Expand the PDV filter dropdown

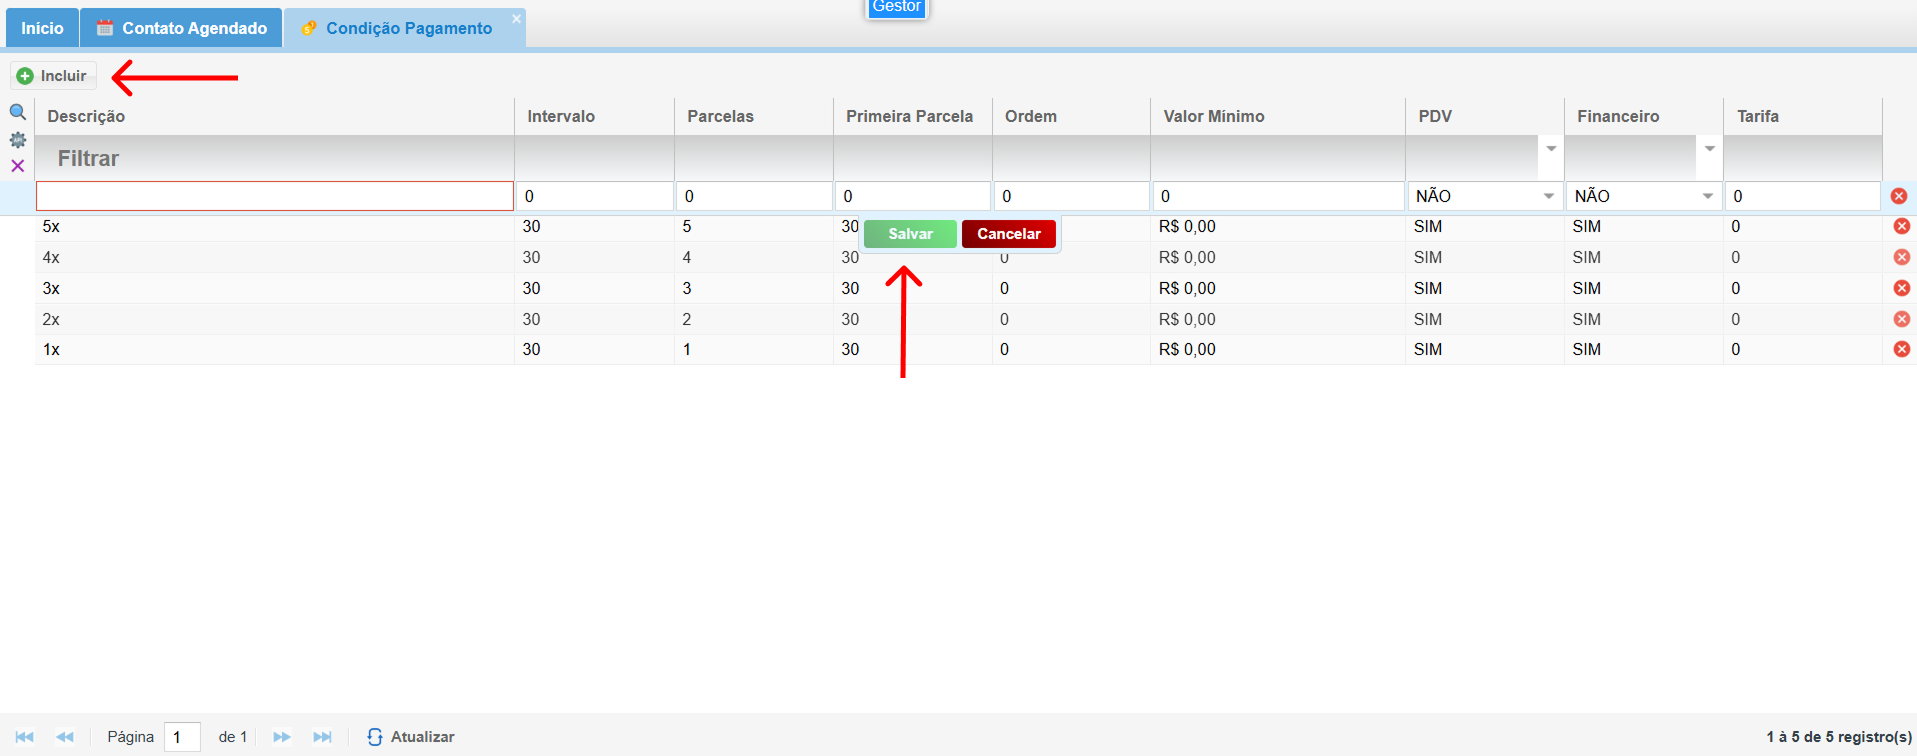tap(1550, 149)
